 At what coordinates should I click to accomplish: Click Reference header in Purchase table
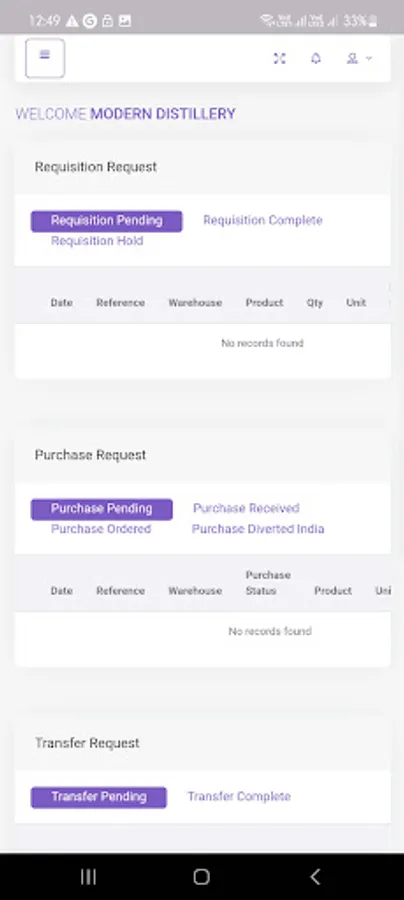coord(121,591)
